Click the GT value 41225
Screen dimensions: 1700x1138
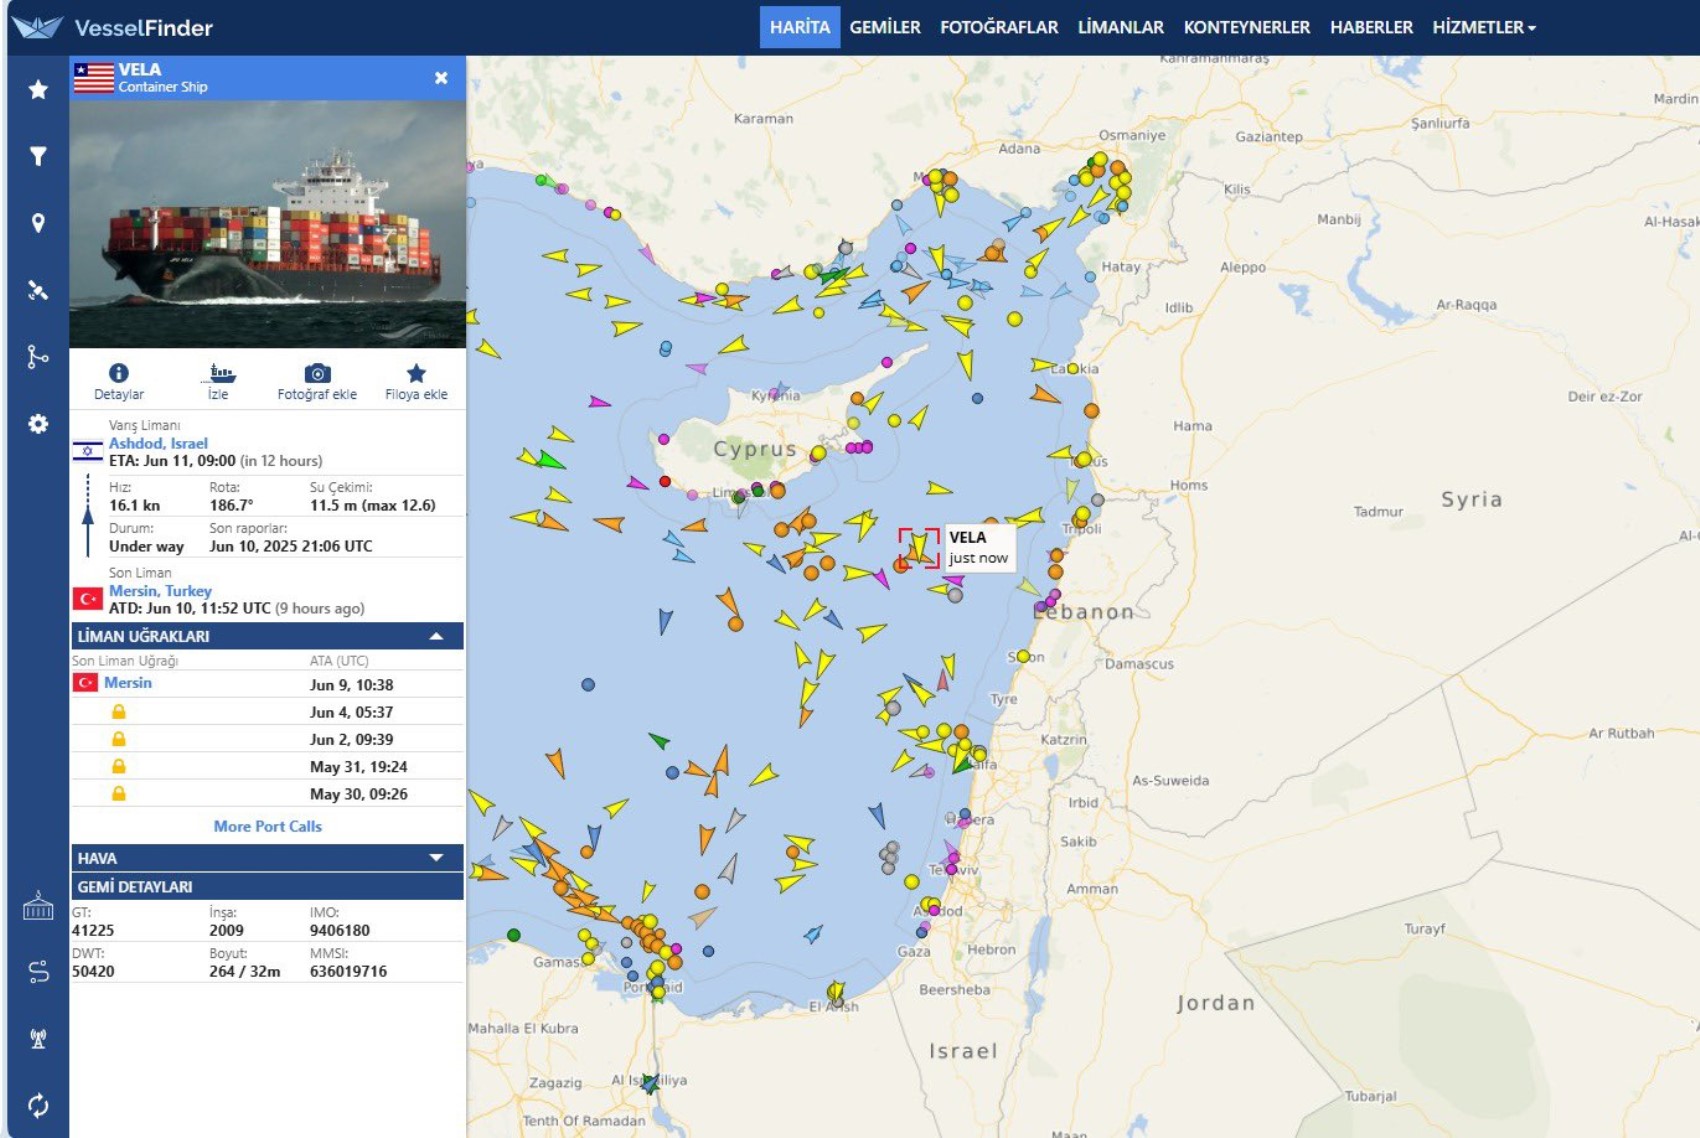click(92, 931)
